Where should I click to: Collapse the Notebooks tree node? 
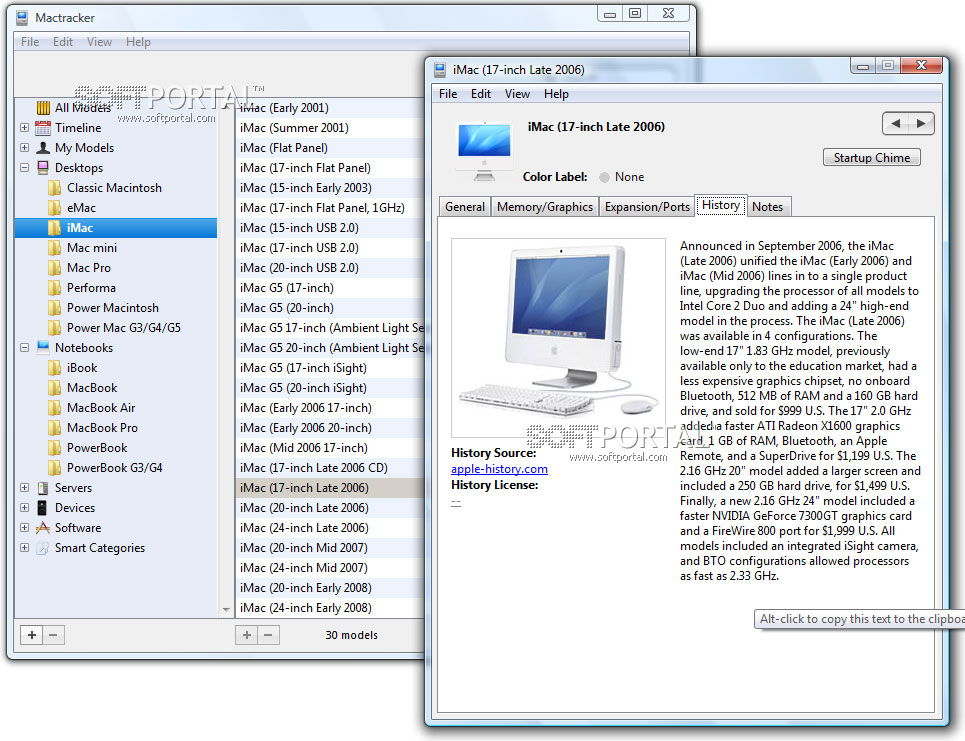click(x=24, y=348)
